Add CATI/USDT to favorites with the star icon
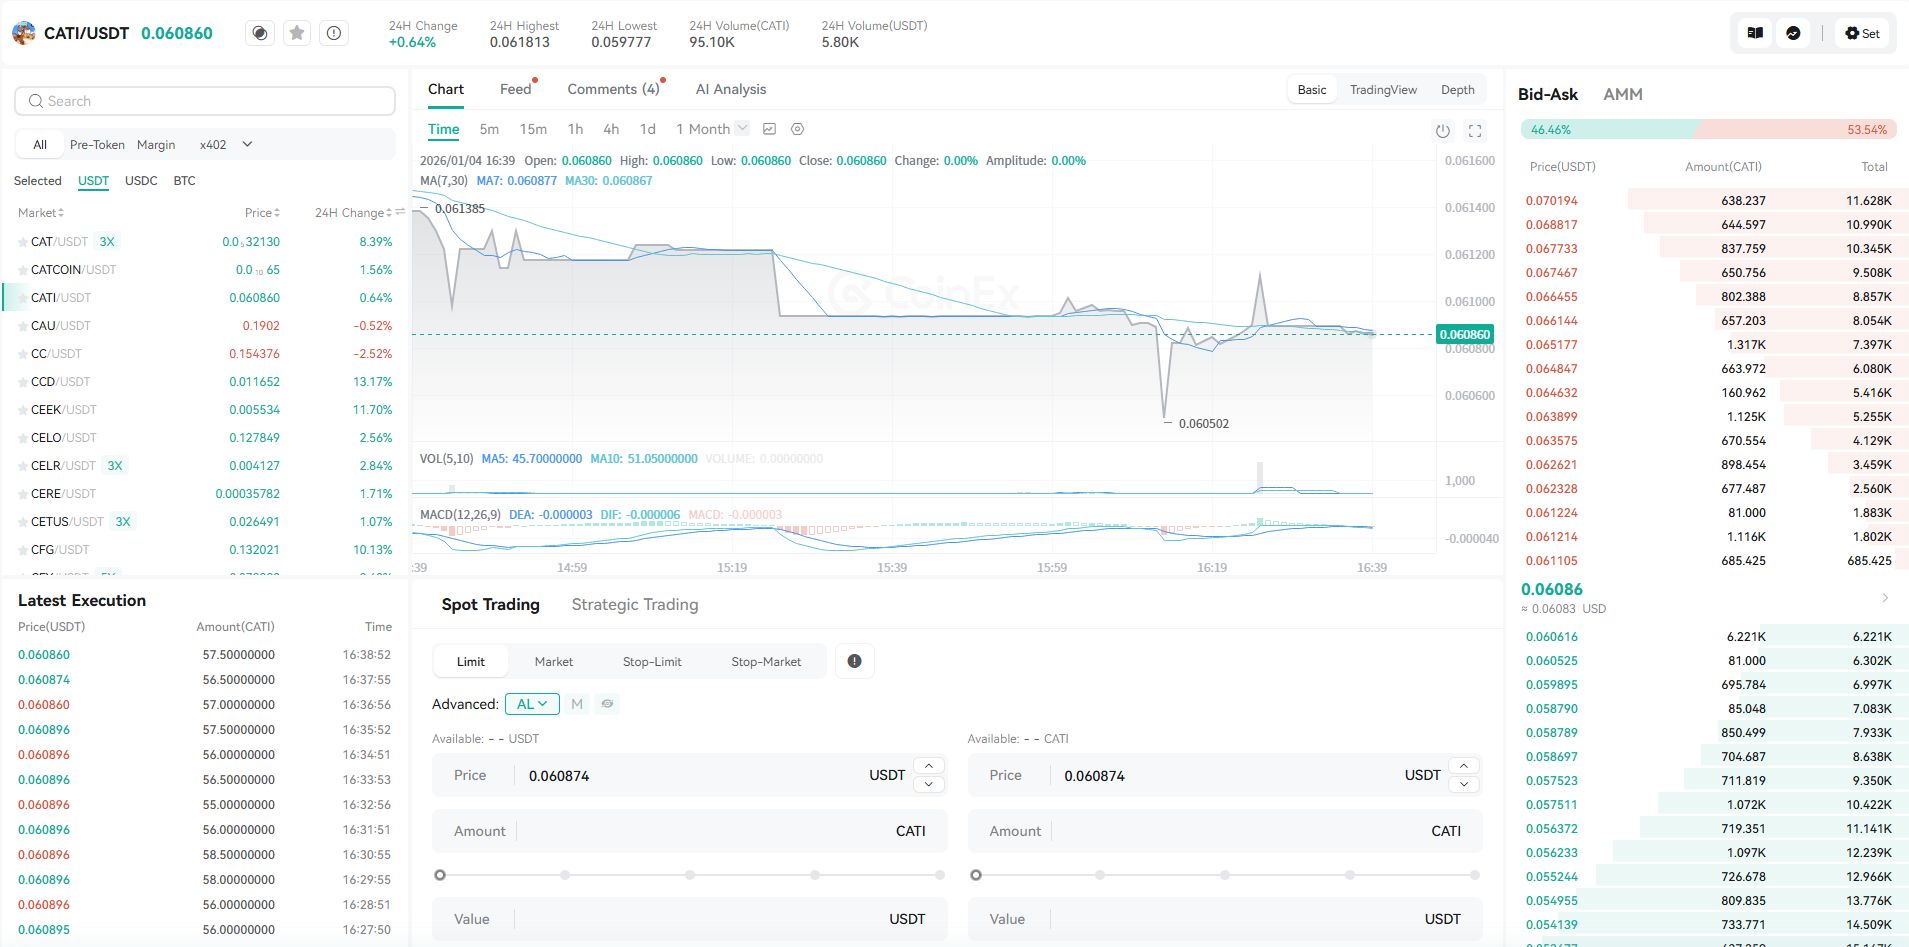Screen dimensions: 1909x947 [297, 33]
